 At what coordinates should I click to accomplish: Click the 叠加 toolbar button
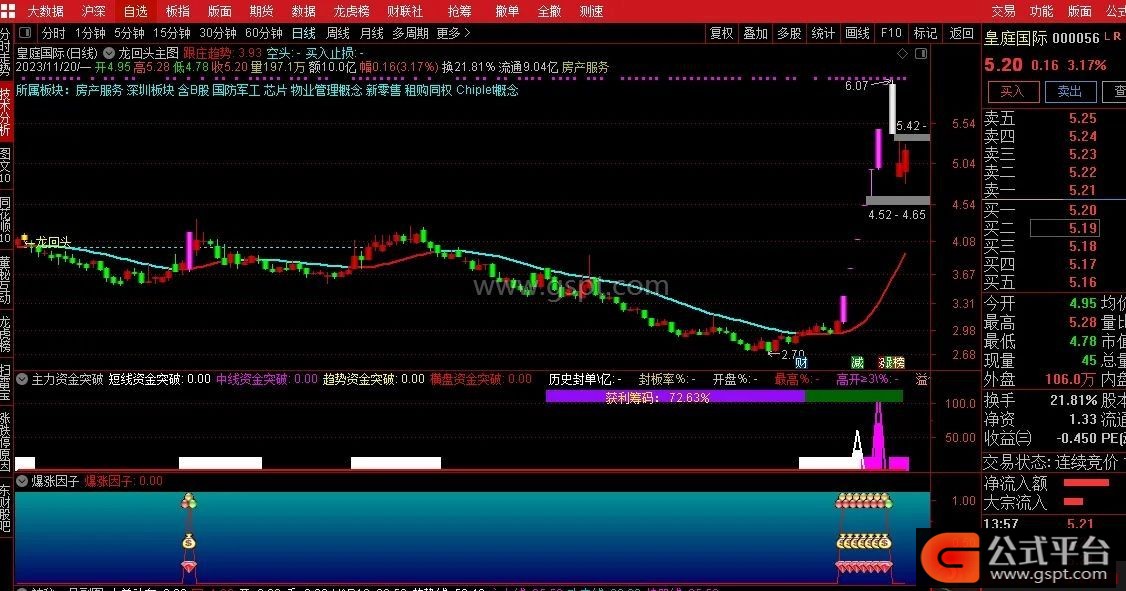click(755, 33)
